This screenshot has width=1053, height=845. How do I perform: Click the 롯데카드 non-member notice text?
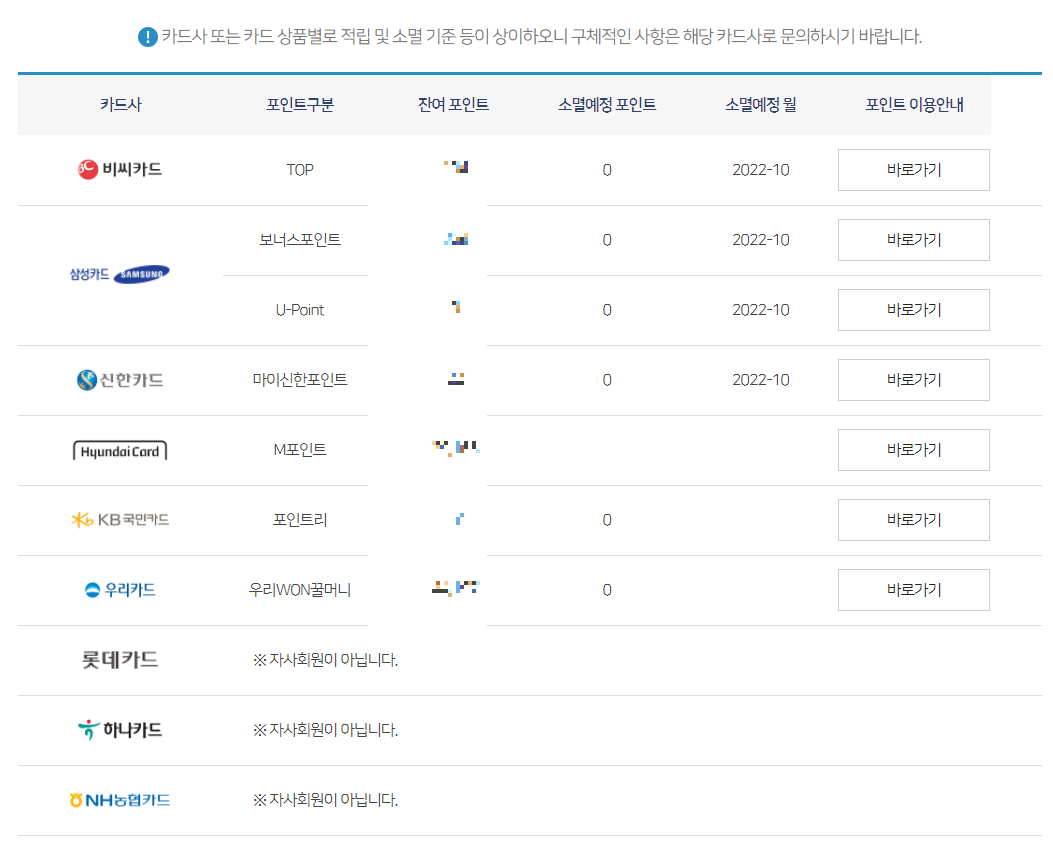pyautogui.click(x=326, y=660)
